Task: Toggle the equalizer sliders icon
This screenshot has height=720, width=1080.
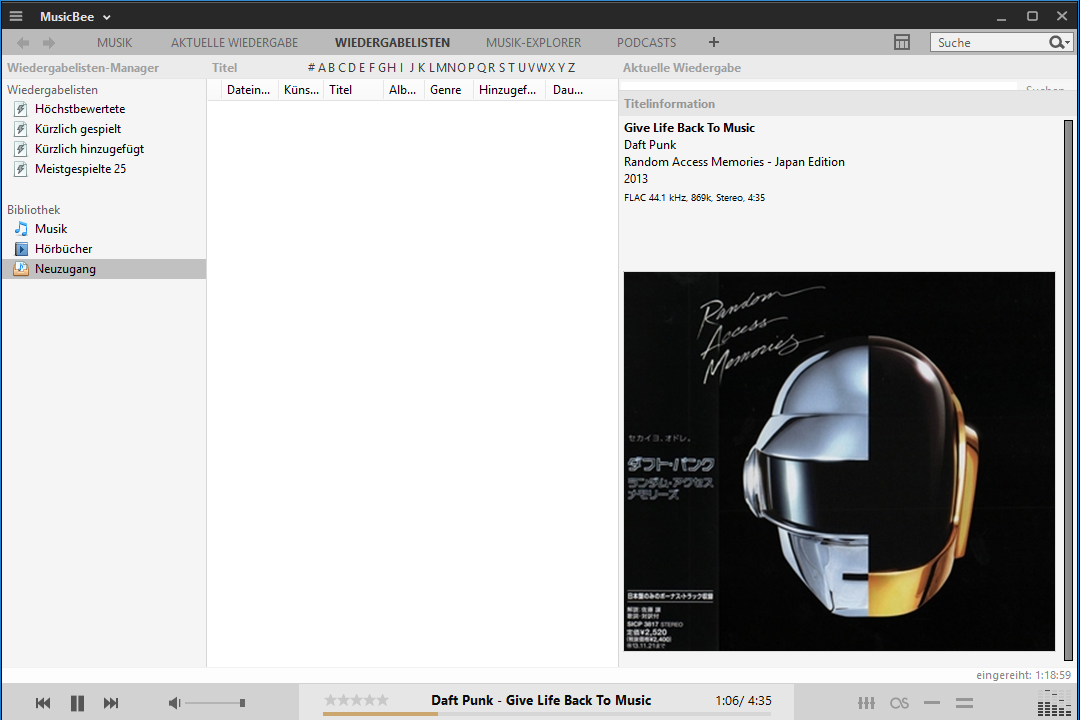Action: click(866, 703)
